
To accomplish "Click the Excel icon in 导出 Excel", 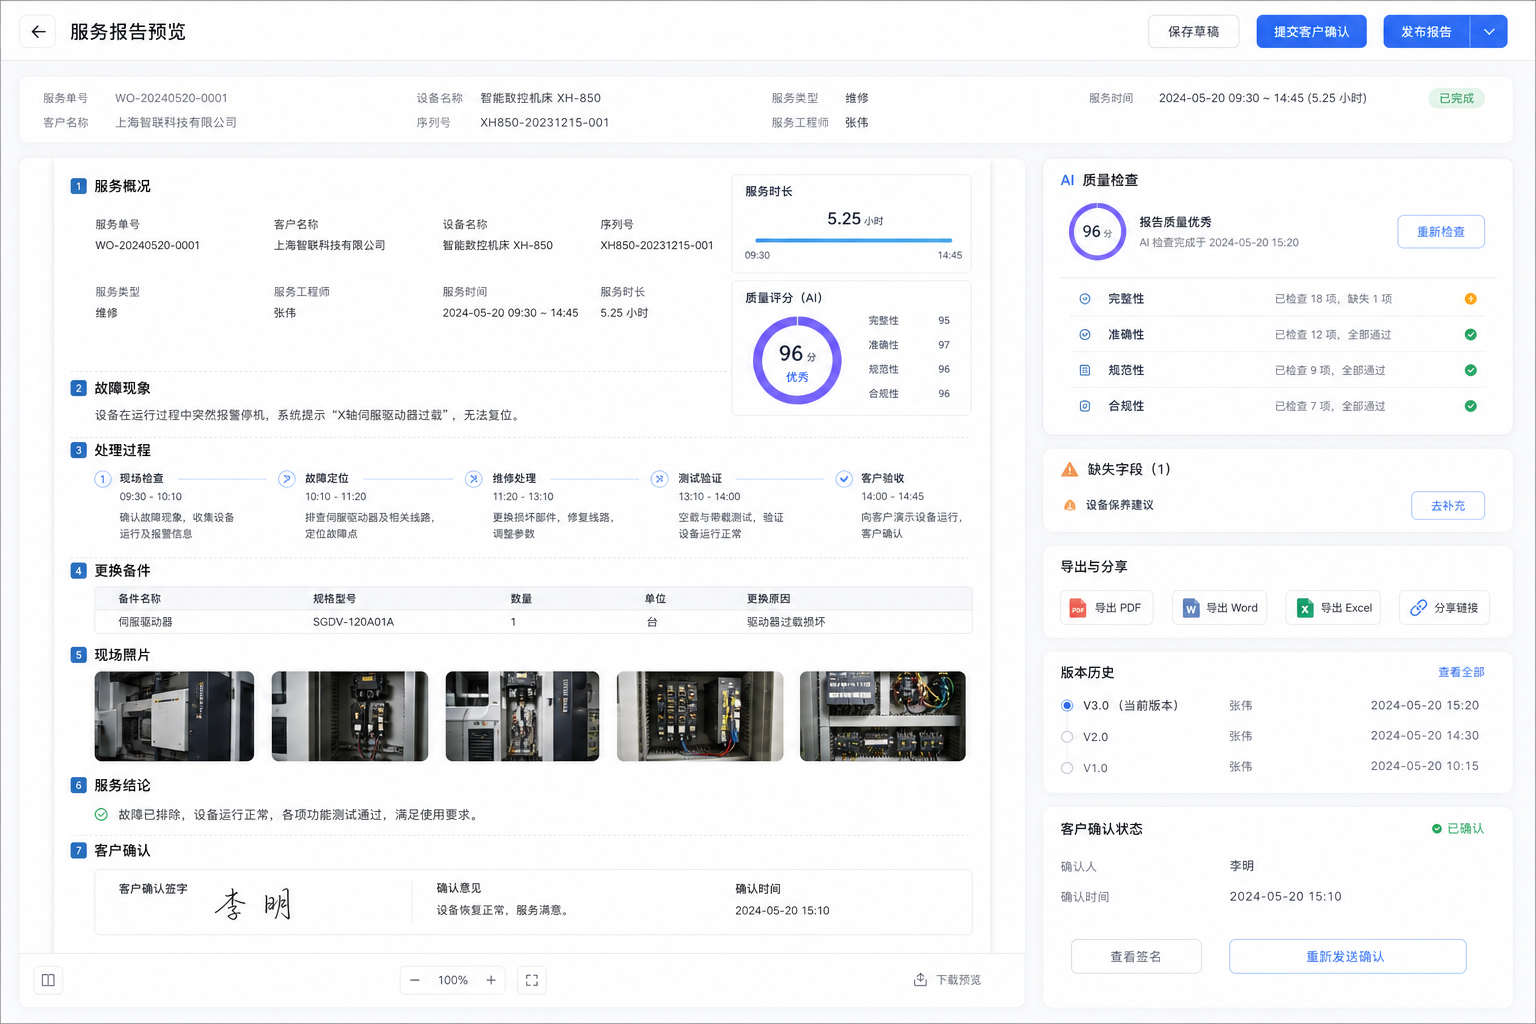I will pos(1305,608).
